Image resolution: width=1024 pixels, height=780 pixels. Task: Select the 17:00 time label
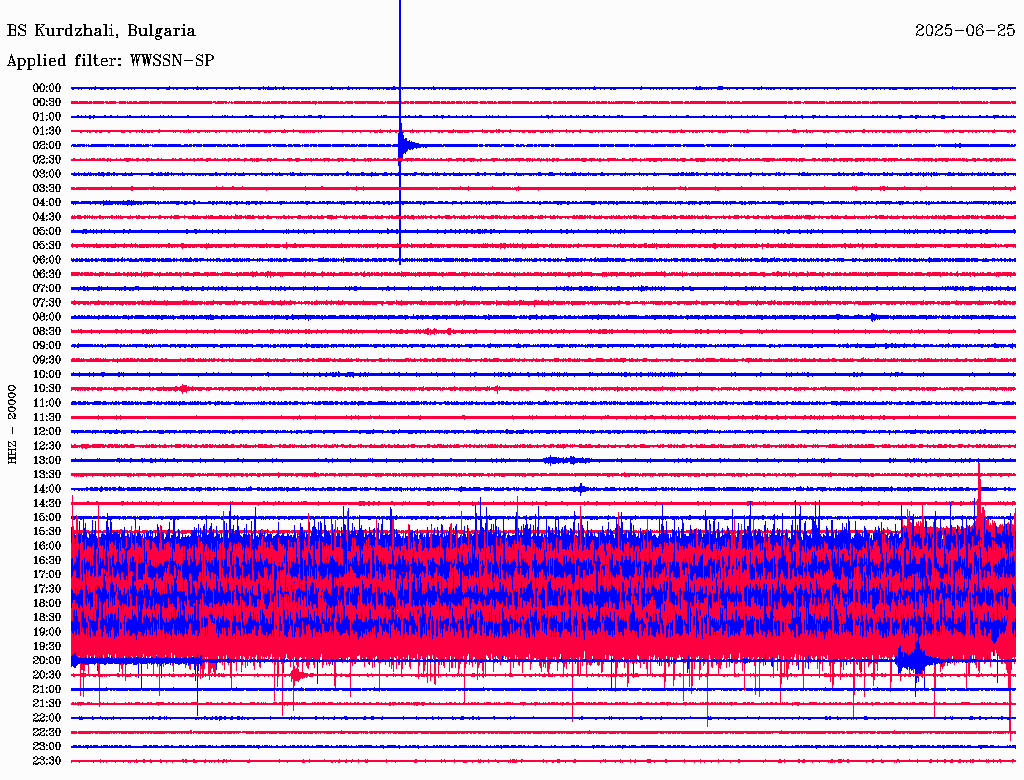pos(47,575)
